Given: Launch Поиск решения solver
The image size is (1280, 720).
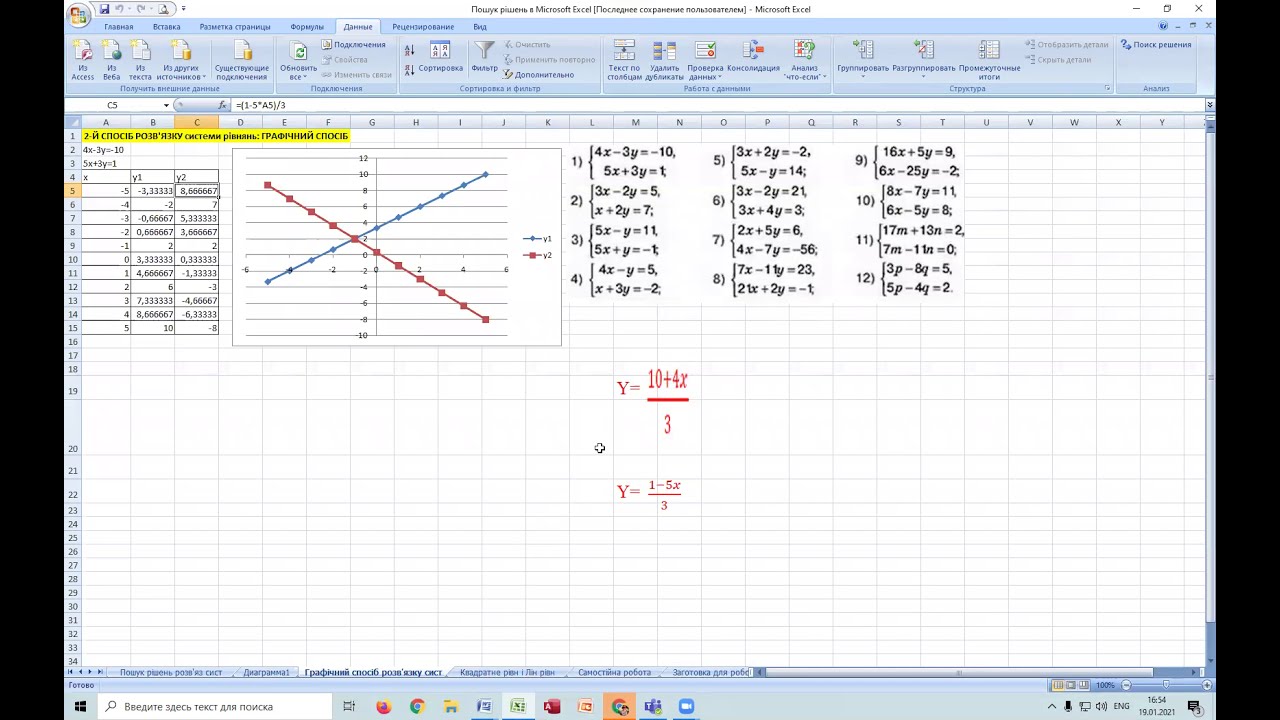Looking at the screenshot, I should click(1156, 45).
